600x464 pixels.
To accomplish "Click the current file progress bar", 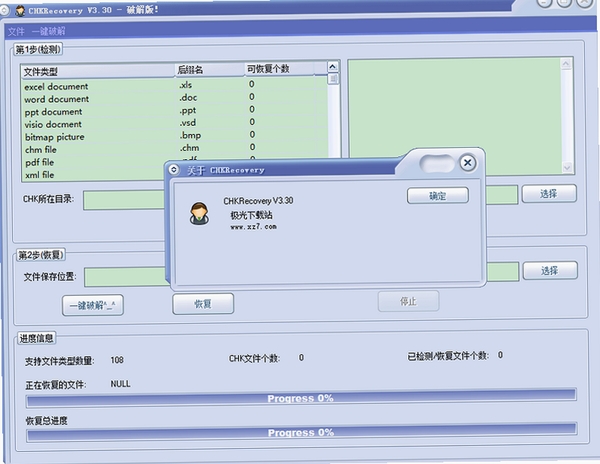I will pyautogui.click(x=301, y=397).
